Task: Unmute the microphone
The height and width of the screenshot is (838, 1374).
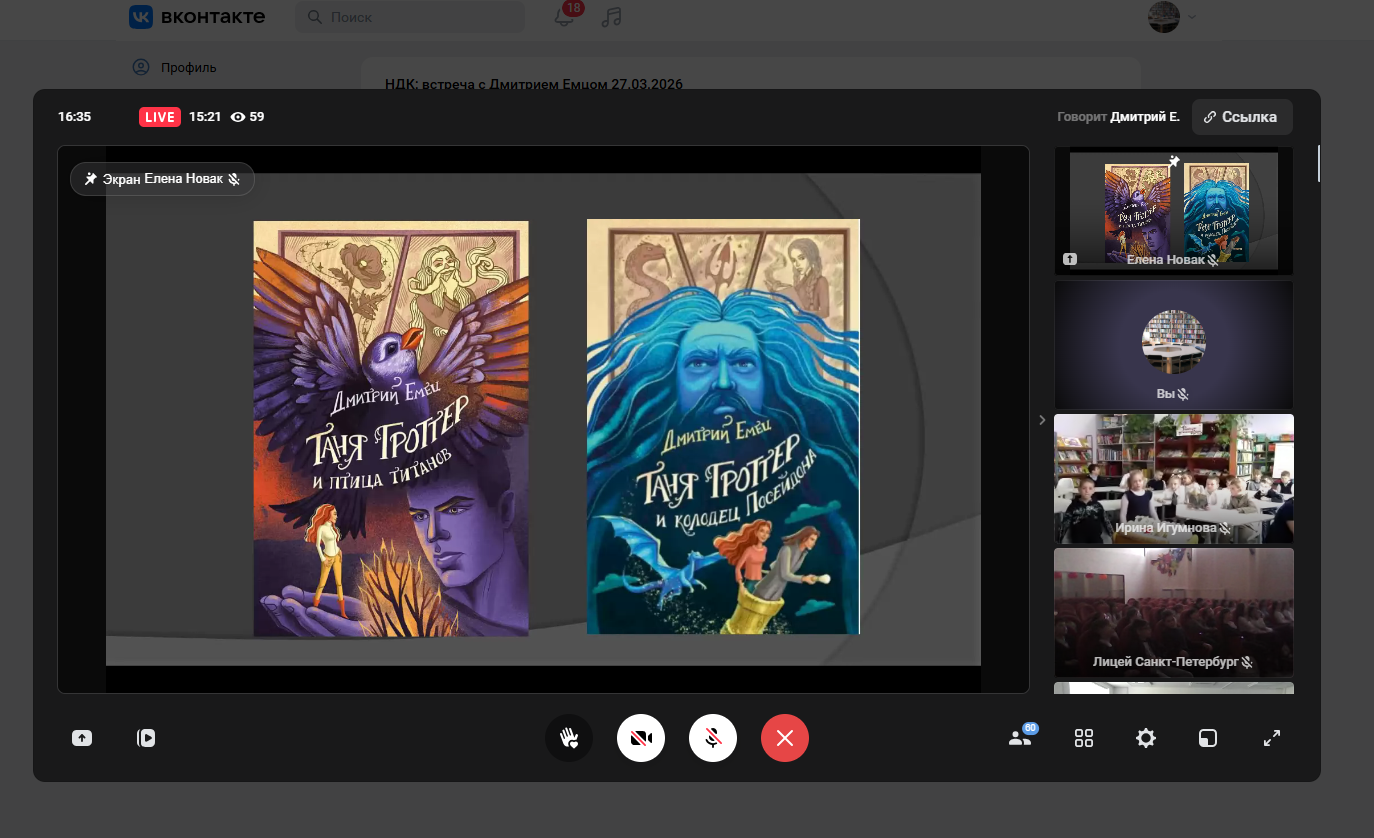Action: (713, 739)
